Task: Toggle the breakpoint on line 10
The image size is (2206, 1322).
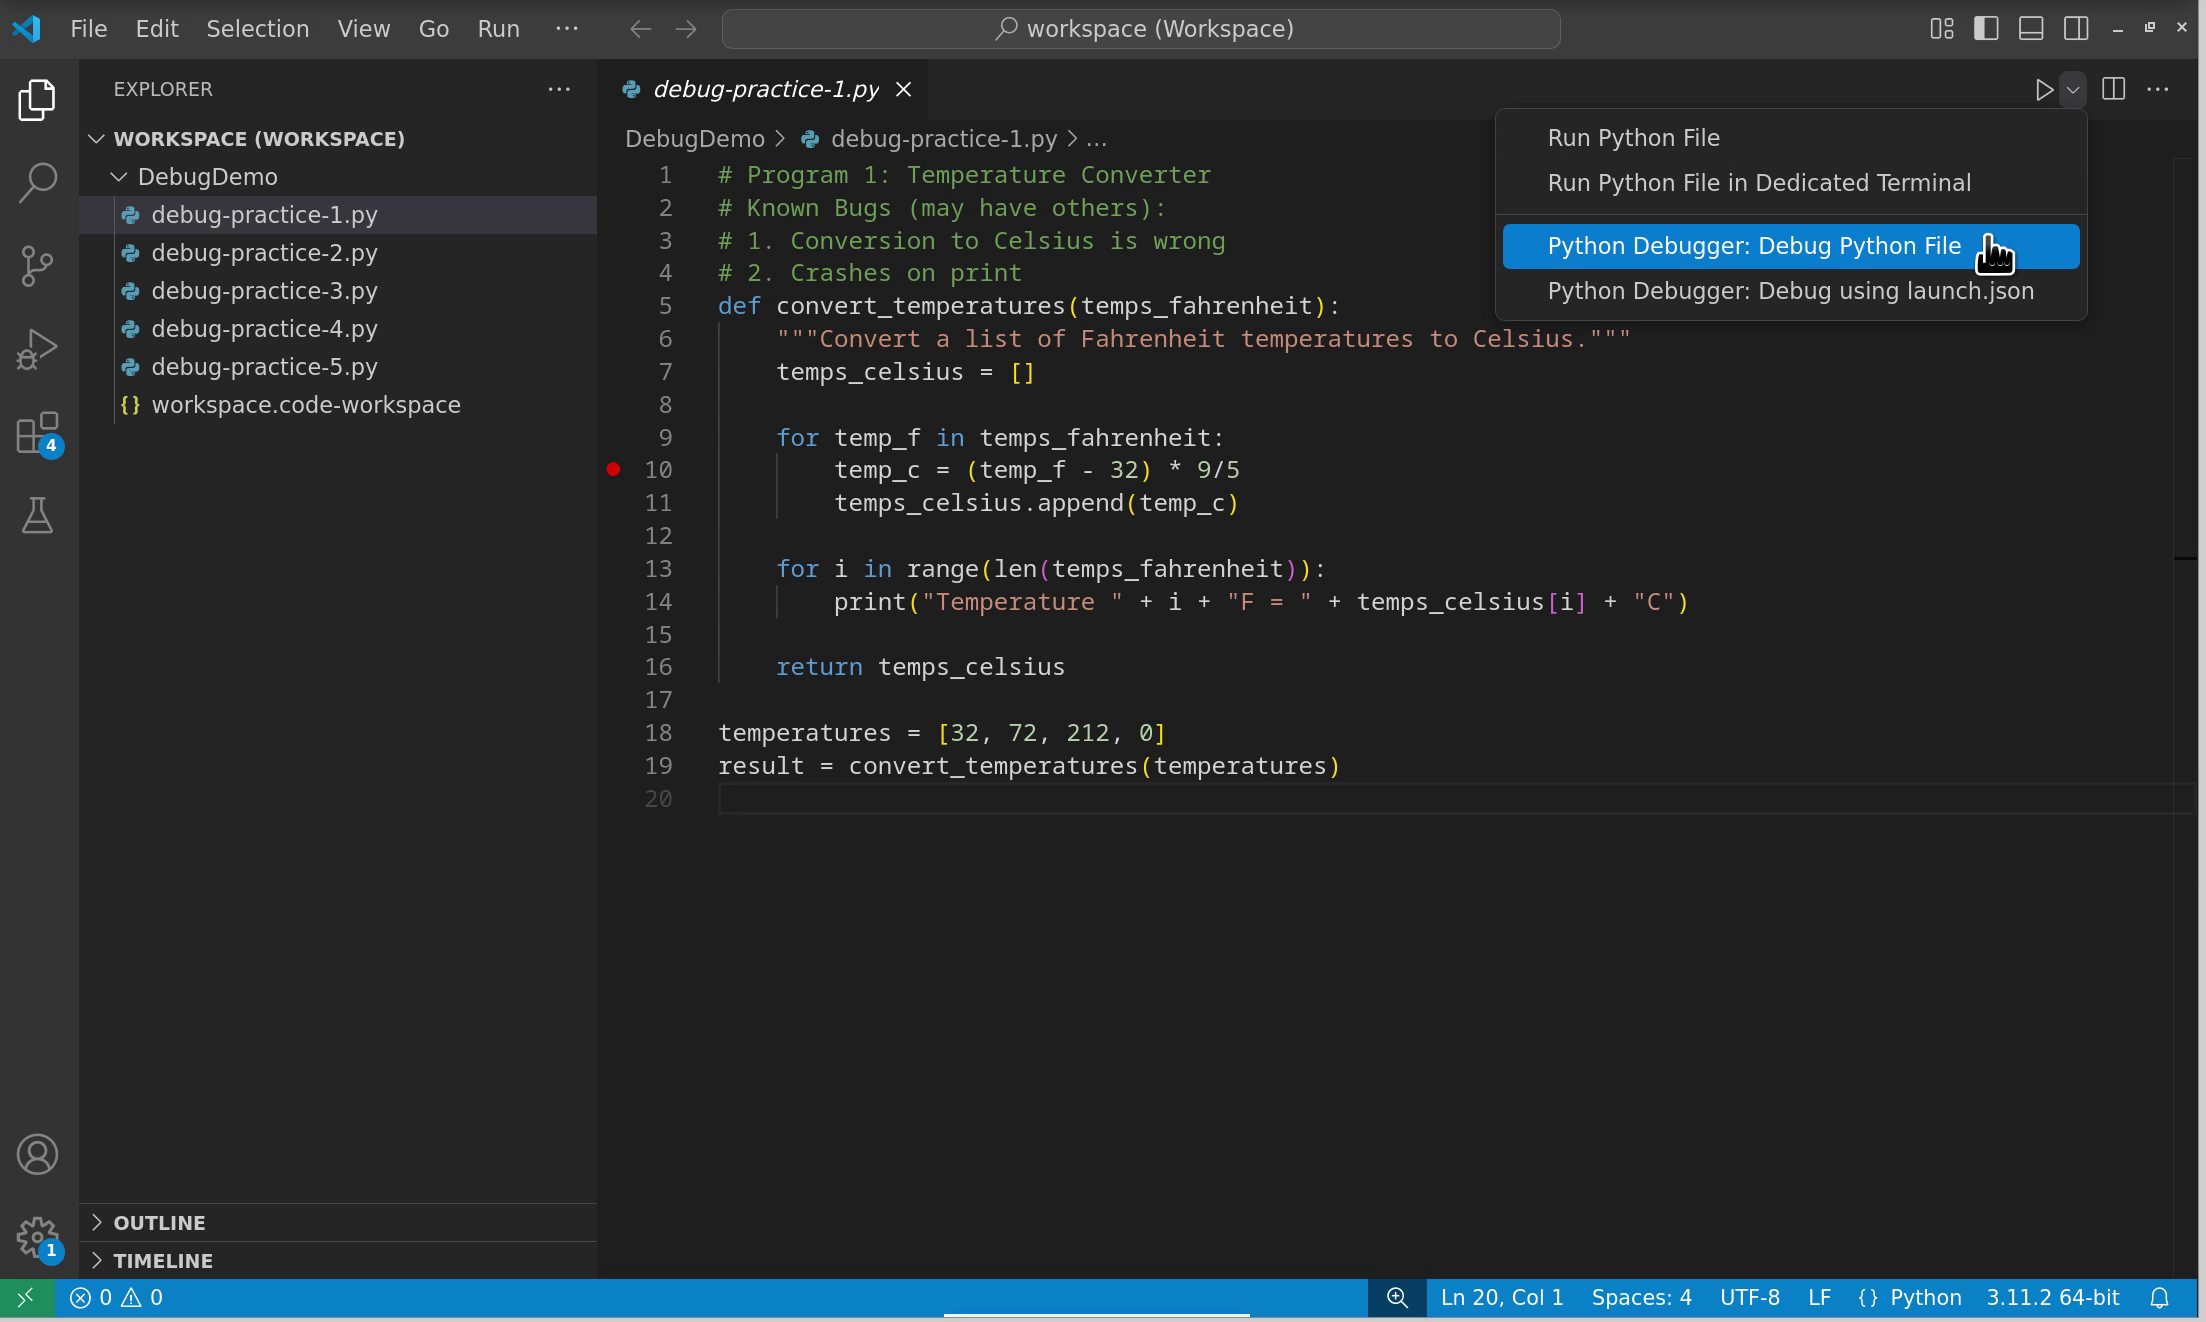Action: pyautogui.click(x=613, y=470)
